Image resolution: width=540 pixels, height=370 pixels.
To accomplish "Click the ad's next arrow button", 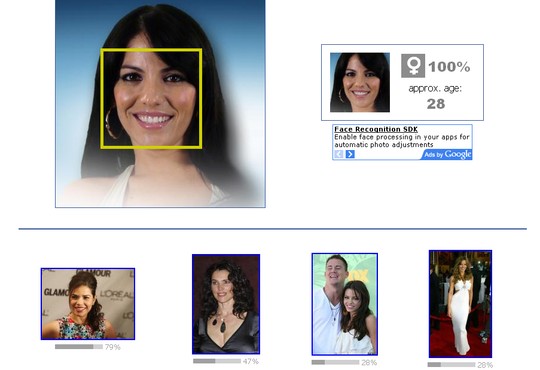I will click(x=350, y=154).
